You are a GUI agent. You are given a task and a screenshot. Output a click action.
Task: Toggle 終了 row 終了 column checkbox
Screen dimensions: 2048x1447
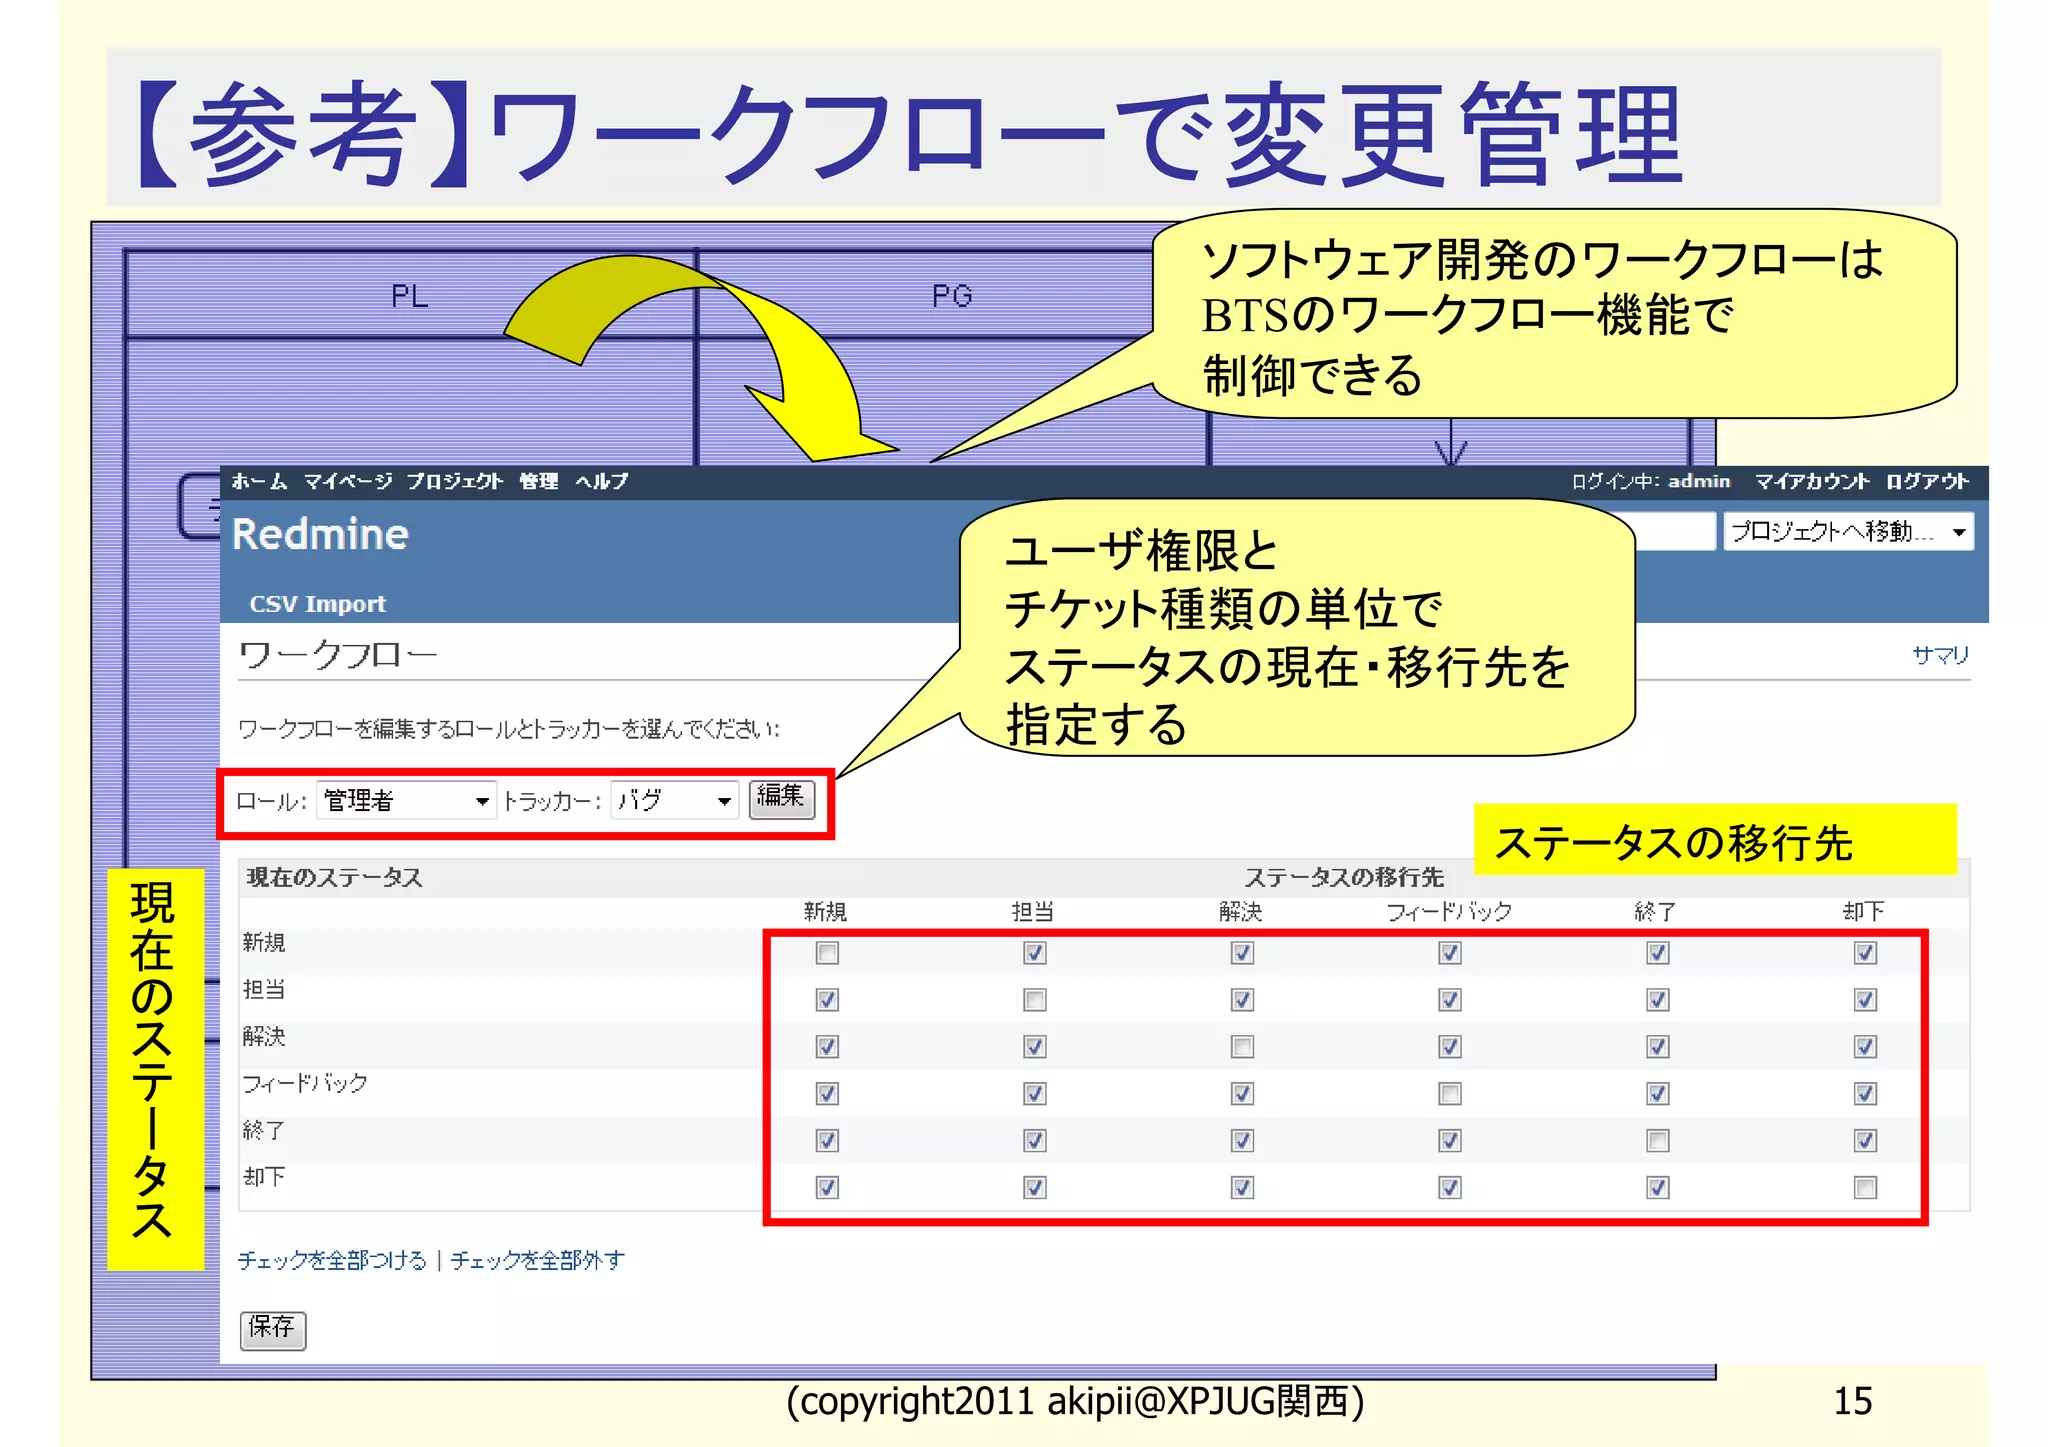tap(1658, 1141)
